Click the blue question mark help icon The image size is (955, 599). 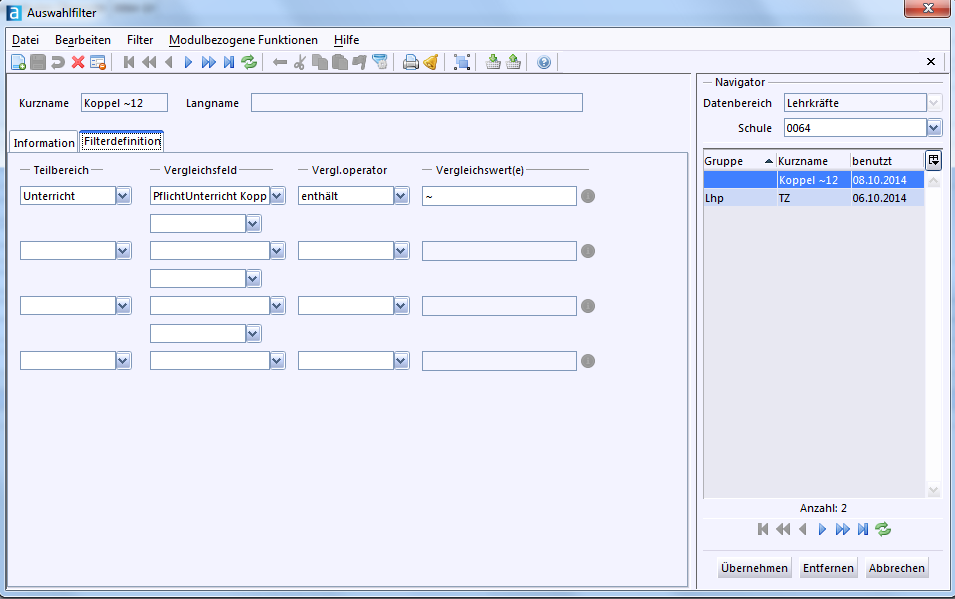[544, 62]
